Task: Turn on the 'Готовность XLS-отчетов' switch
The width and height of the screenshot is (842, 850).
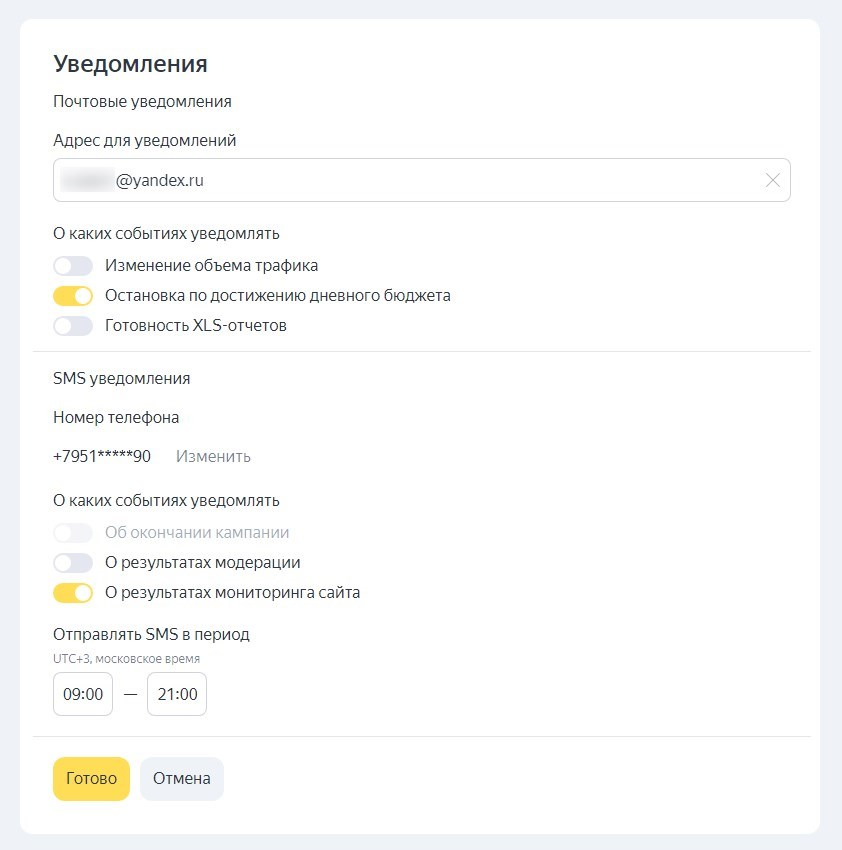Action: [73, 326]
